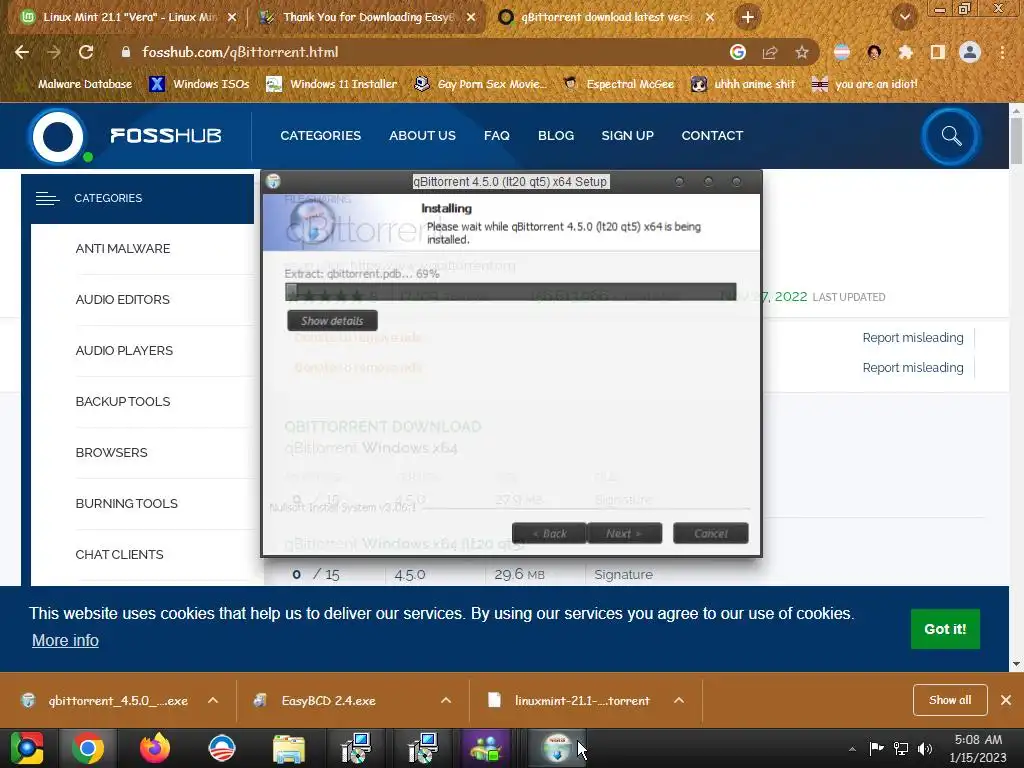The image size is (1024, 768).
Task: Open a new browser tab
Action: pos(748,17)
